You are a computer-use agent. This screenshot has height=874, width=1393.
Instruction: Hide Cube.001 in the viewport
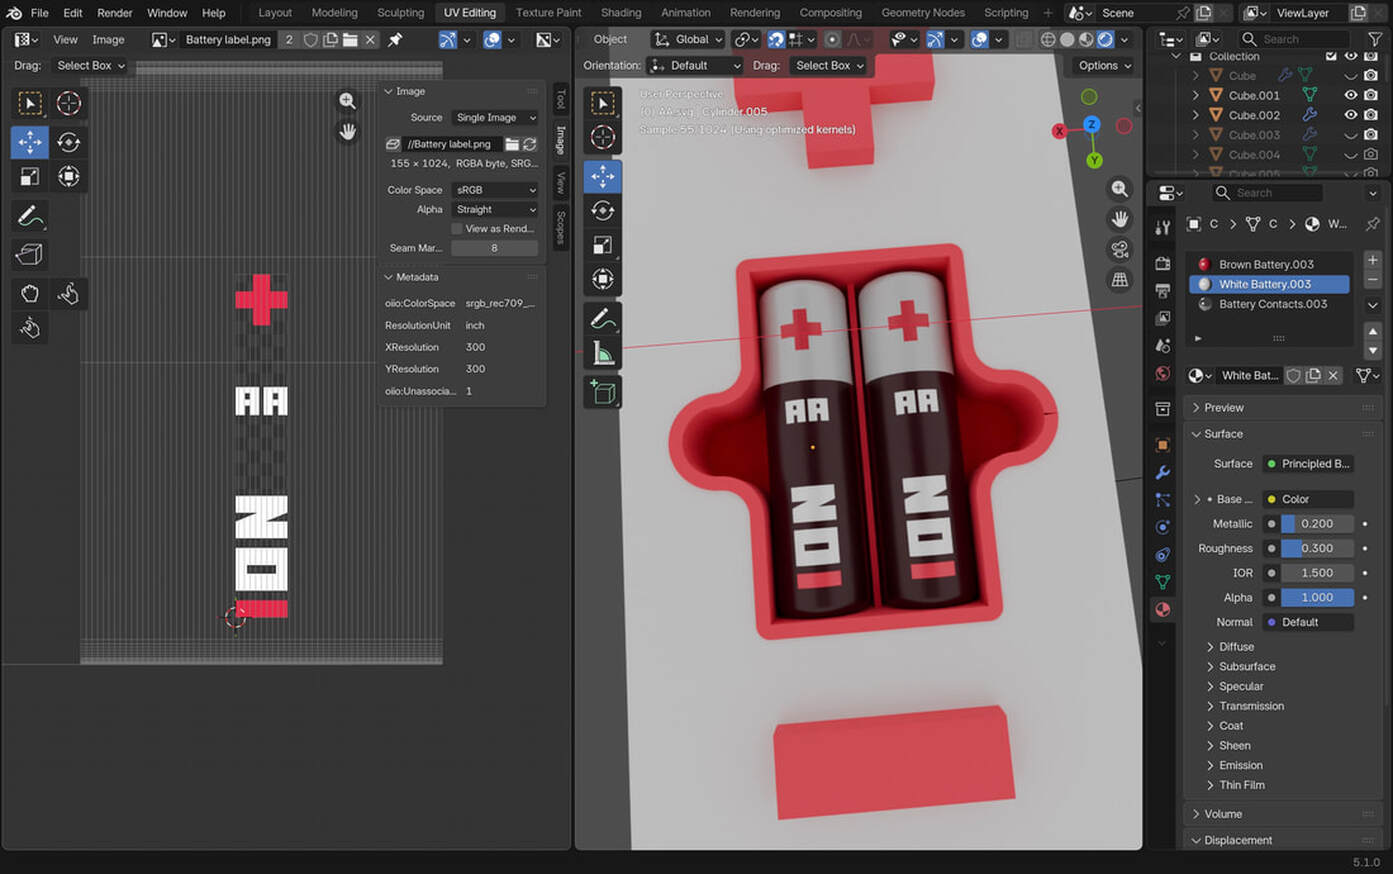point(1350,95)
